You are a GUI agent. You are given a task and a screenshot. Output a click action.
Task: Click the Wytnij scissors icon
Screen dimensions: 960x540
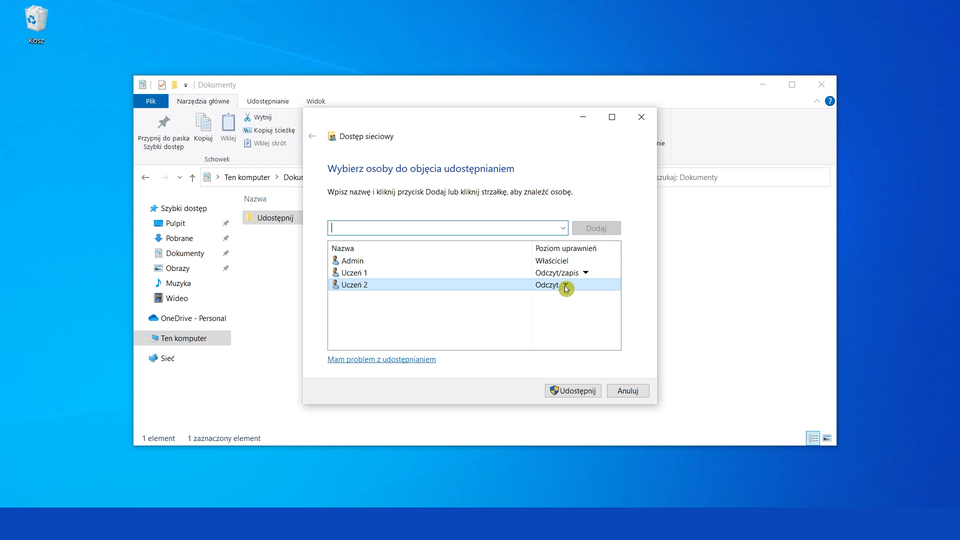coord(248,117)
